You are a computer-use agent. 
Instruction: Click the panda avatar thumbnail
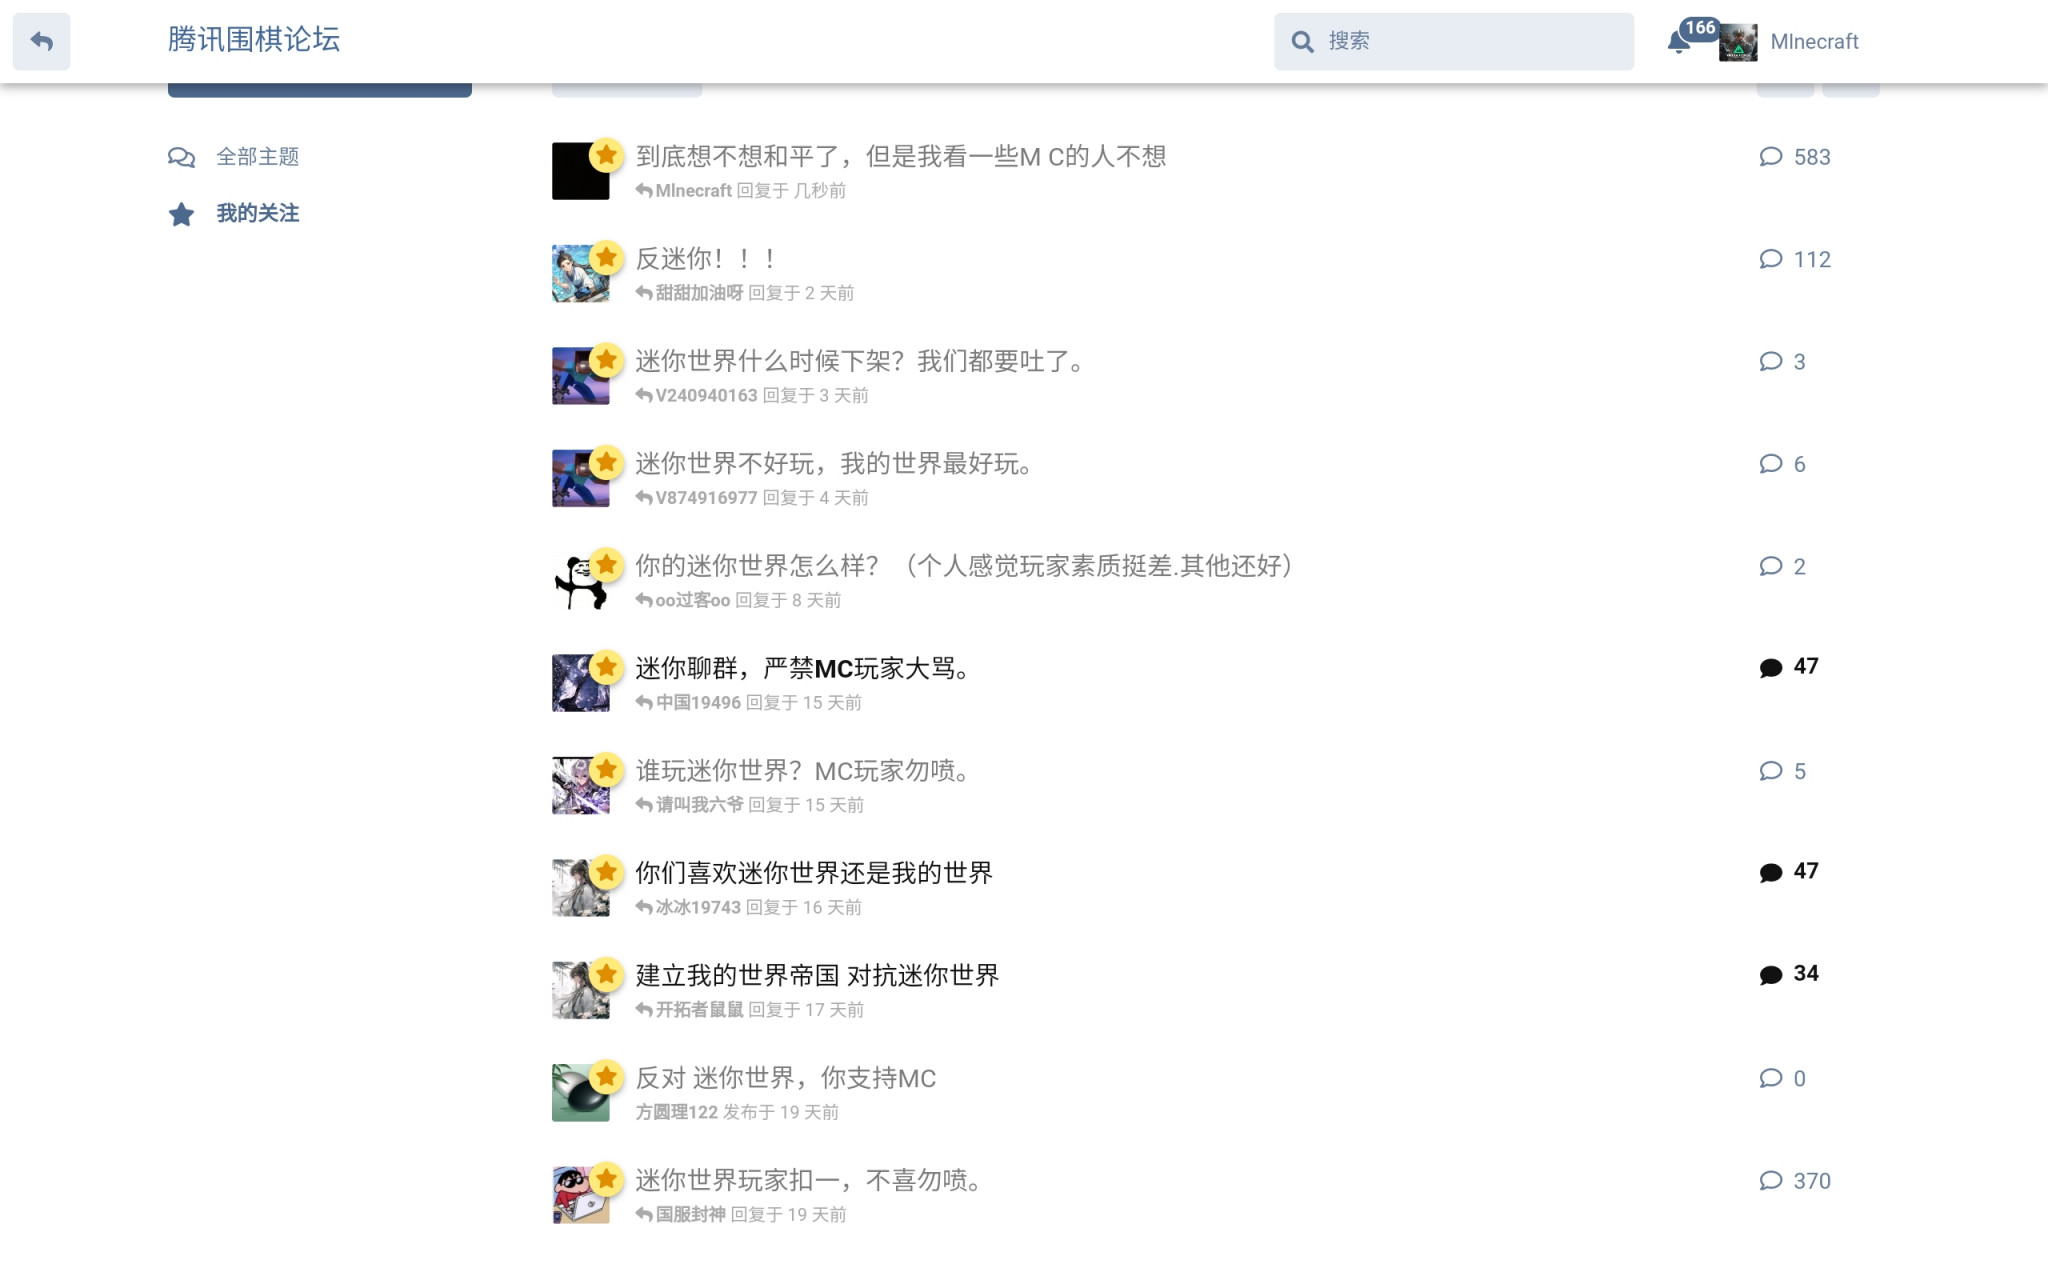[580, 581]
